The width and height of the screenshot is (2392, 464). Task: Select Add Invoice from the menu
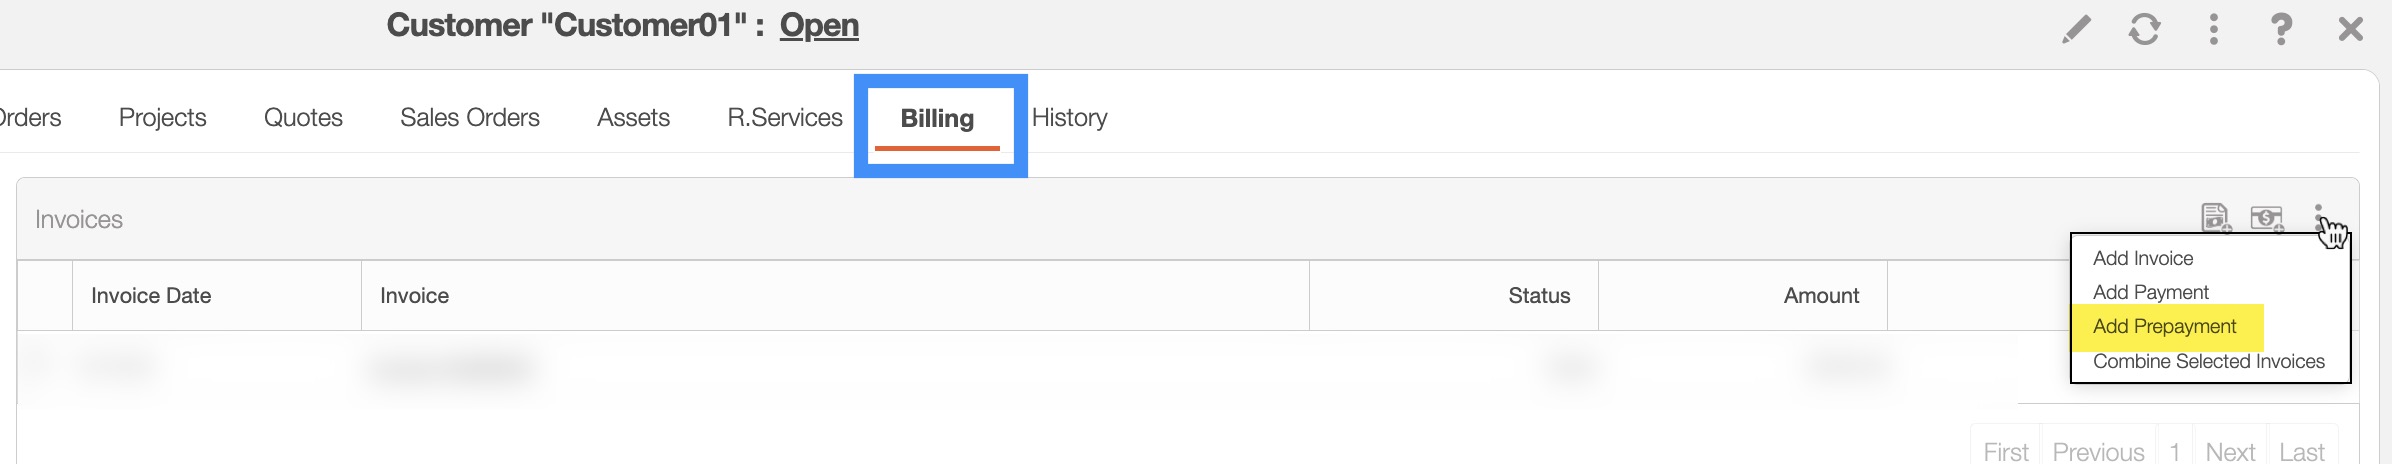tap(2143, 258)
